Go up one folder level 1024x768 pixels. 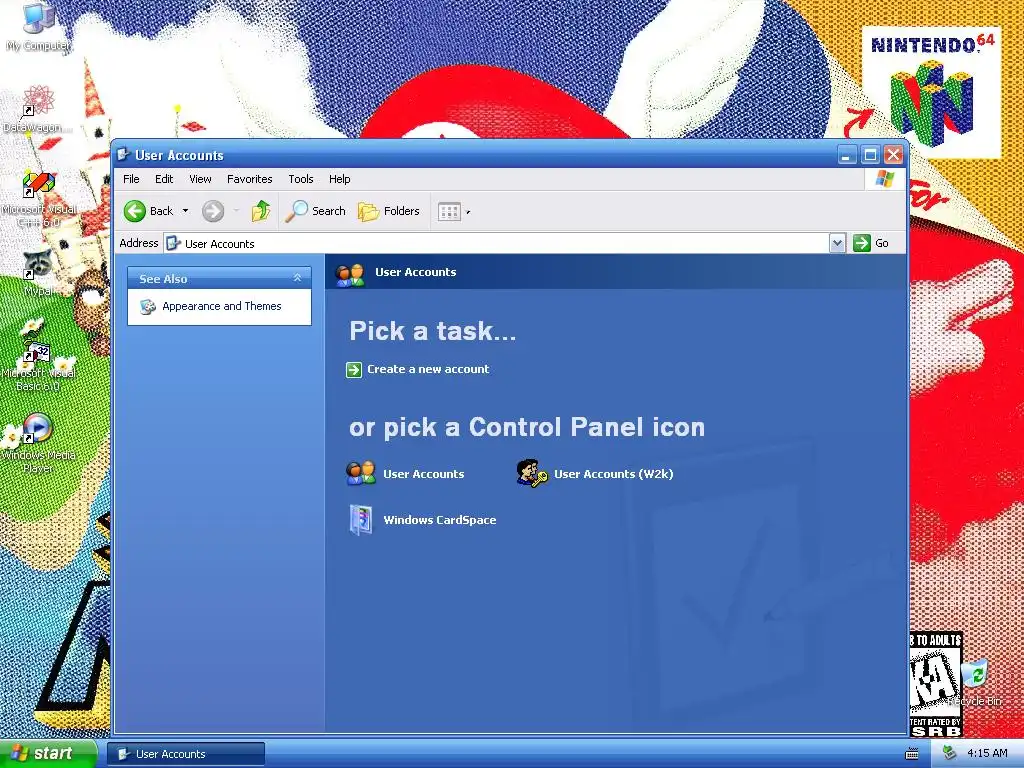(x=261, y=211)
